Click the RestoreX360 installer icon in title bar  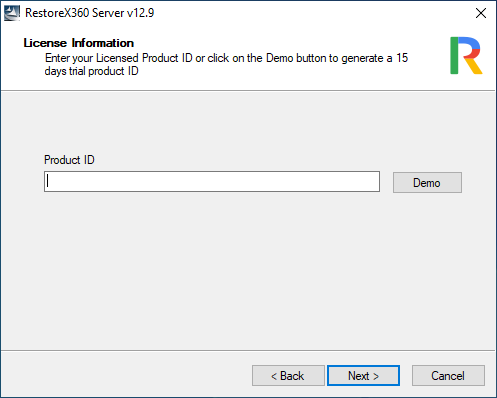click(x=12, y=13)
